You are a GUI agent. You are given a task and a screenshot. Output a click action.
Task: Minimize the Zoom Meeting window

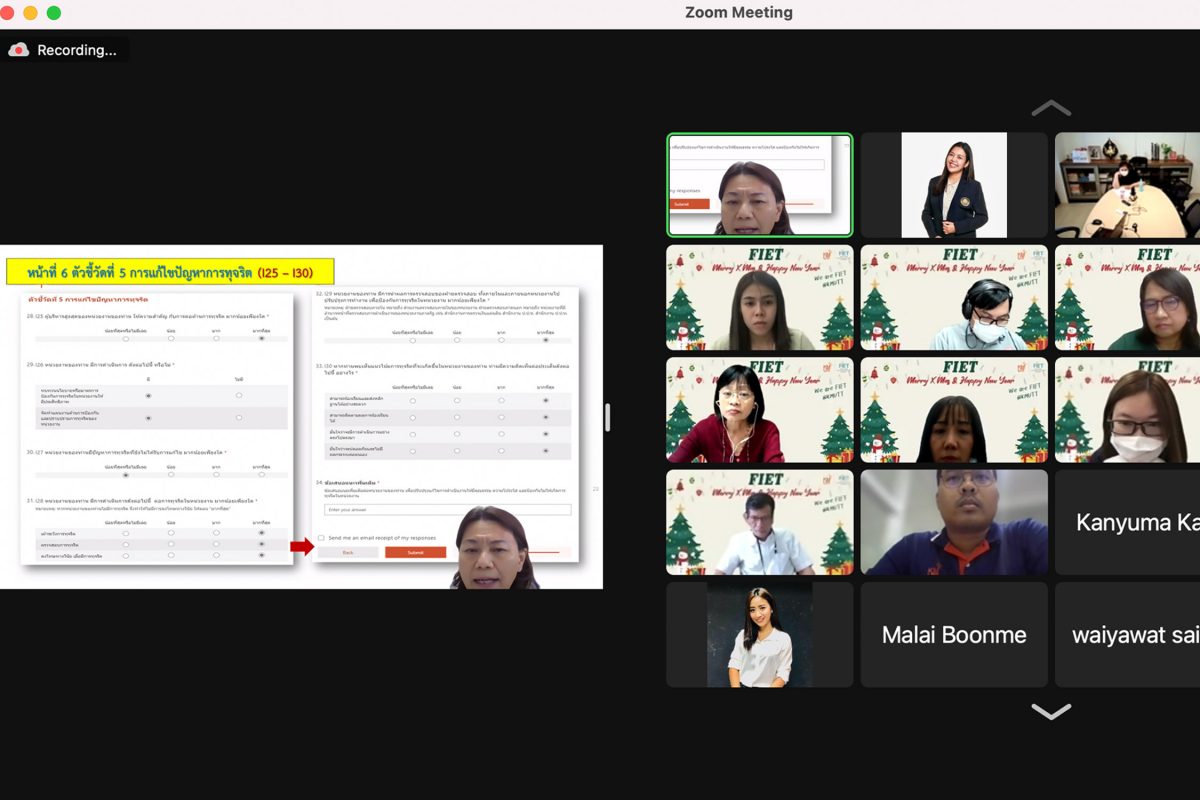[x=30, y=13]
